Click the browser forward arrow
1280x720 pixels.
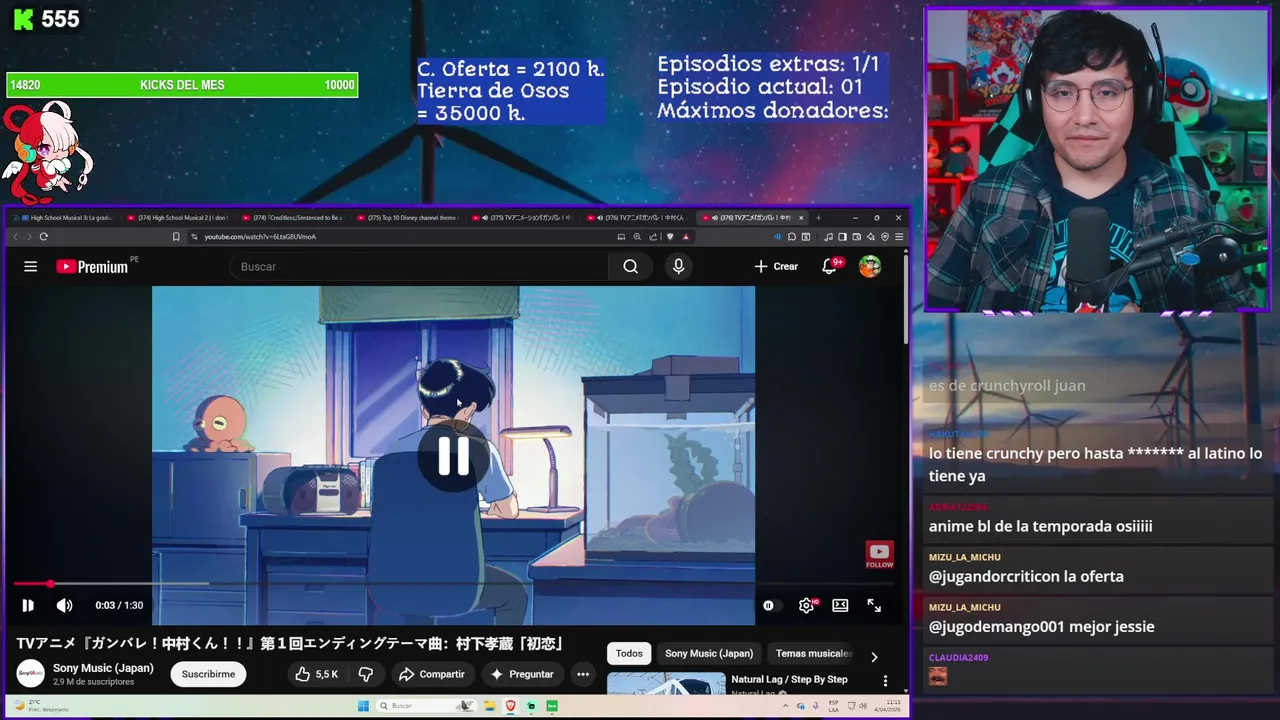(x=29, y=237)
